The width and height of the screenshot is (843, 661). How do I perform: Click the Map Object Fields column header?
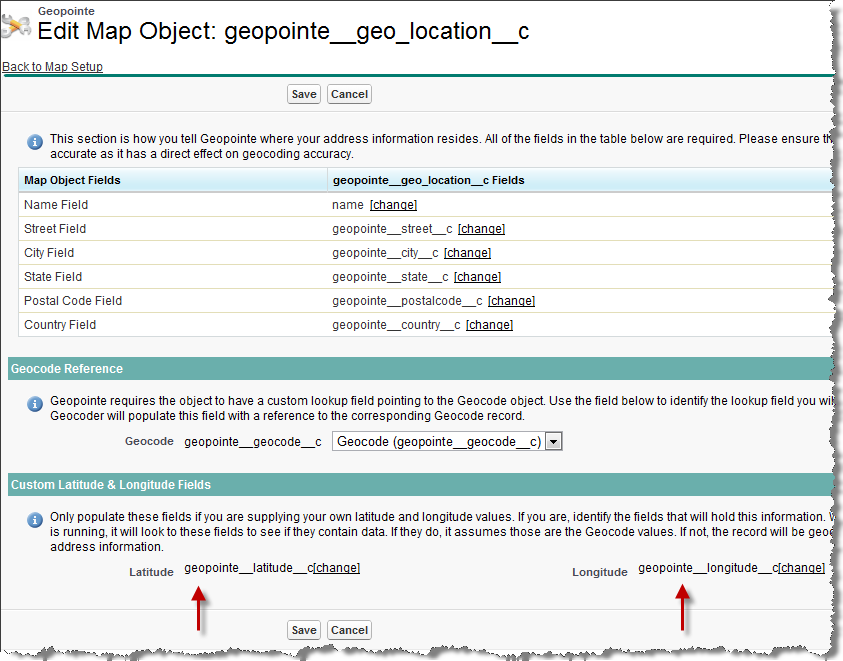point(173,180)
